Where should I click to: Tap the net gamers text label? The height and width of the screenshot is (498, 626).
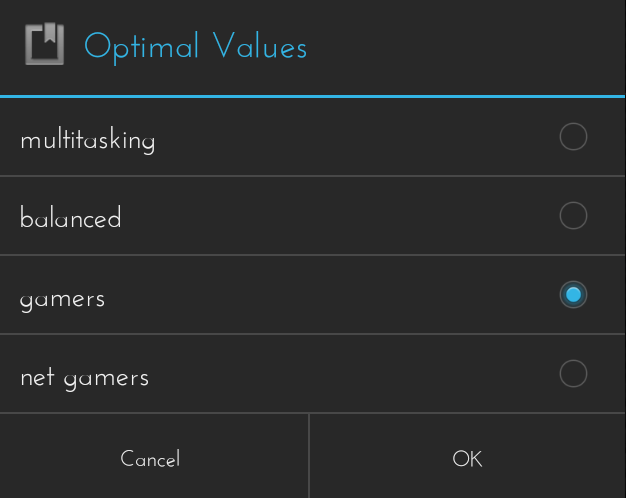[84, 377]
